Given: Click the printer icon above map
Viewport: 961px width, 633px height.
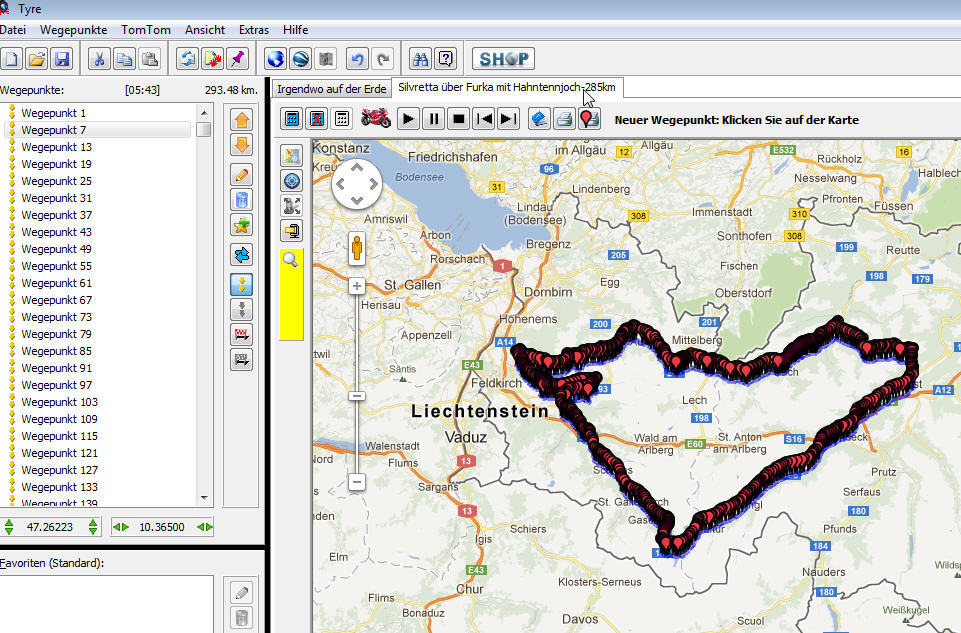Looking at the screenshot, I should [564, 119].
